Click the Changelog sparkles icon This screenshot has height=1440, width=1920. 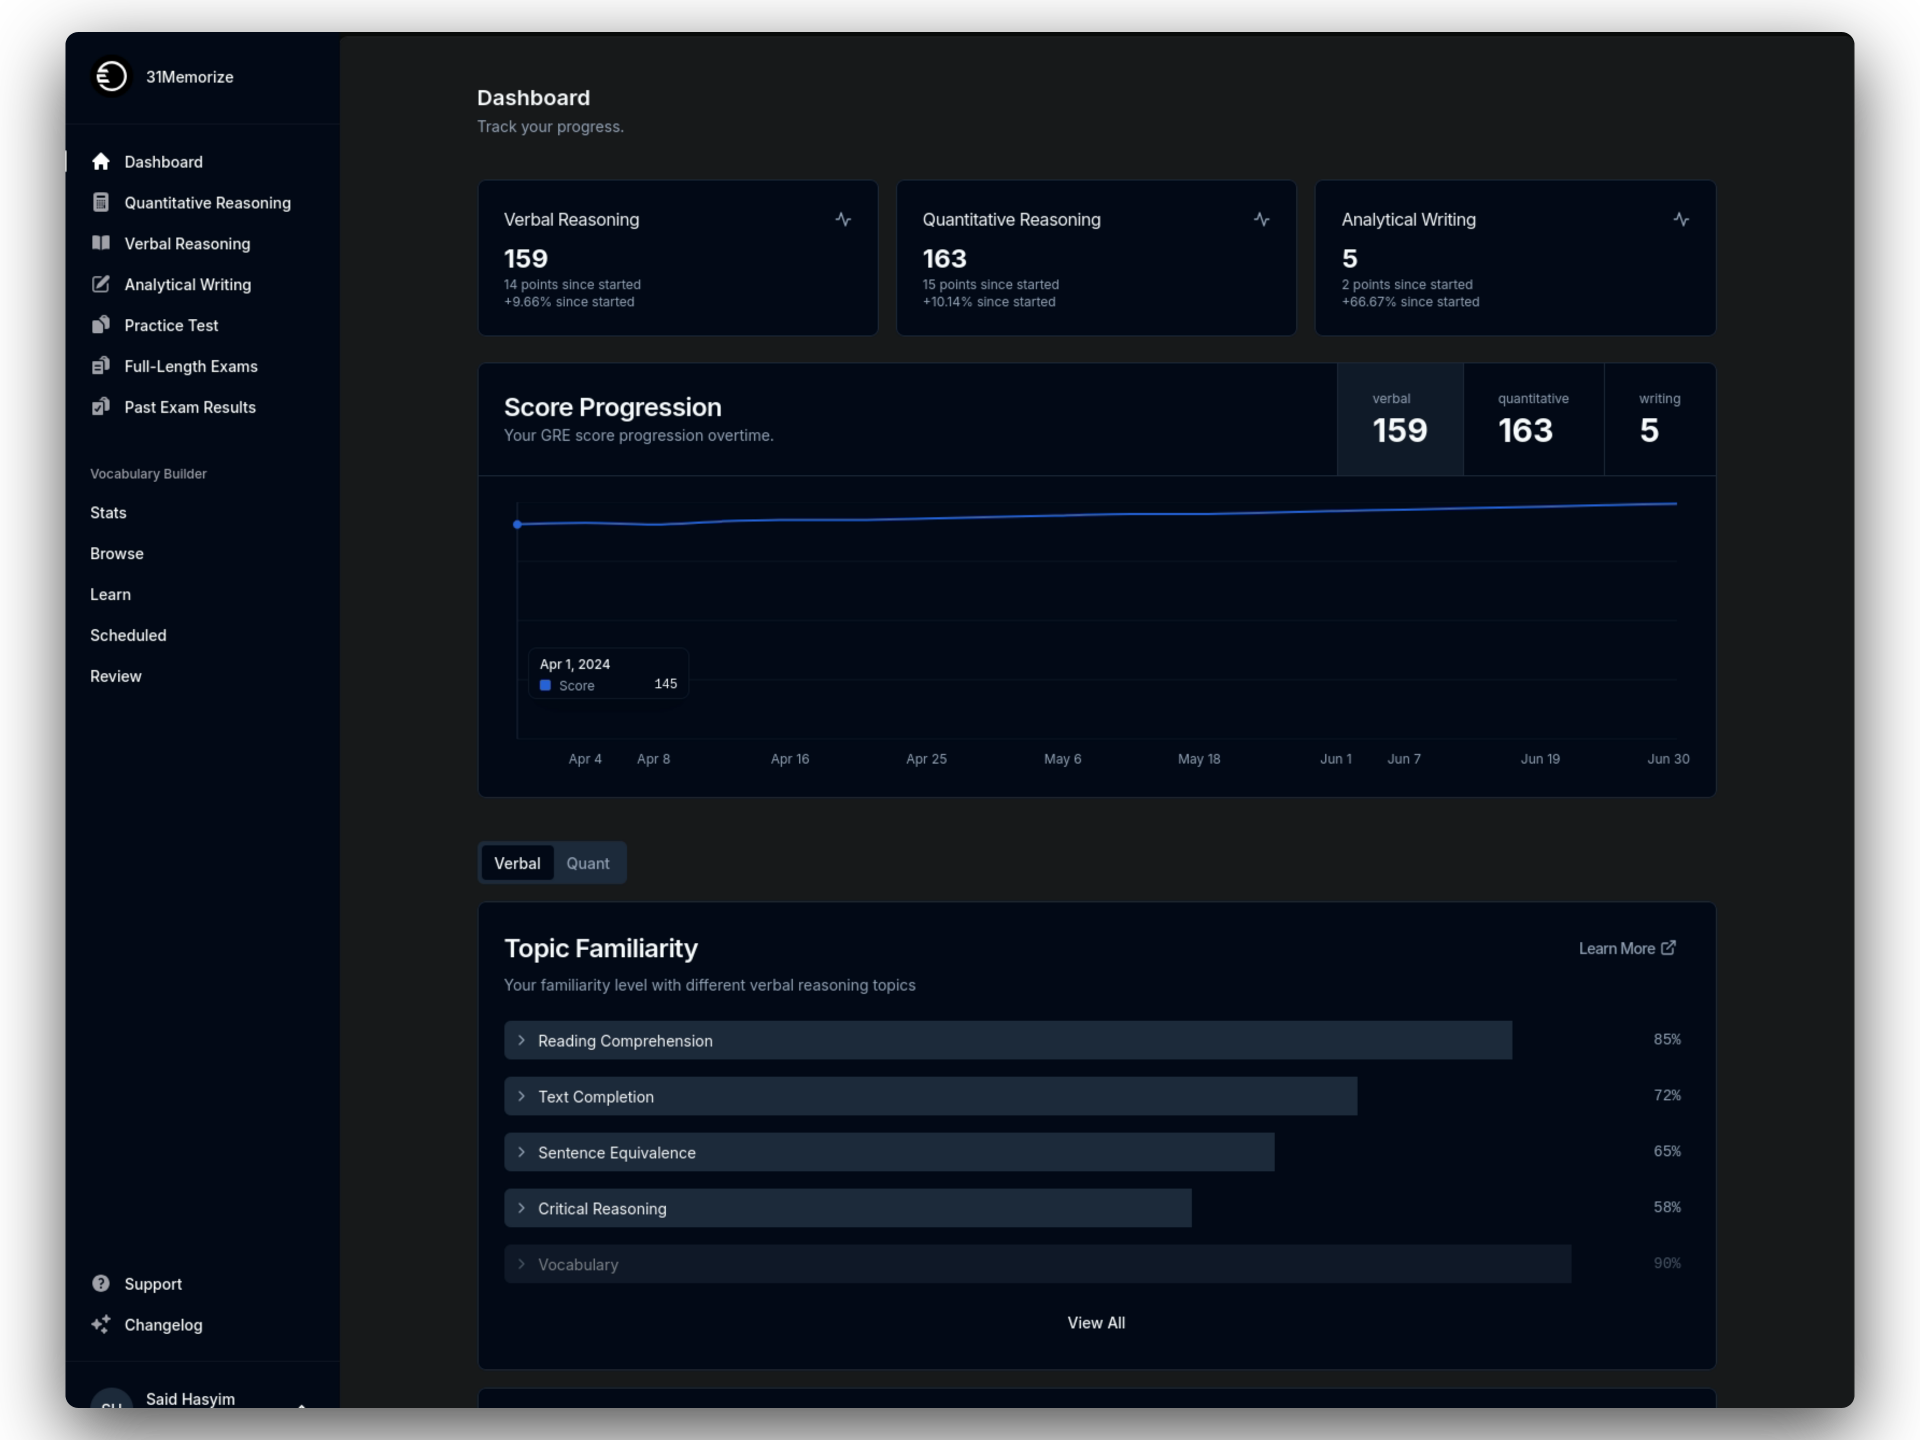pos(101,1324)
